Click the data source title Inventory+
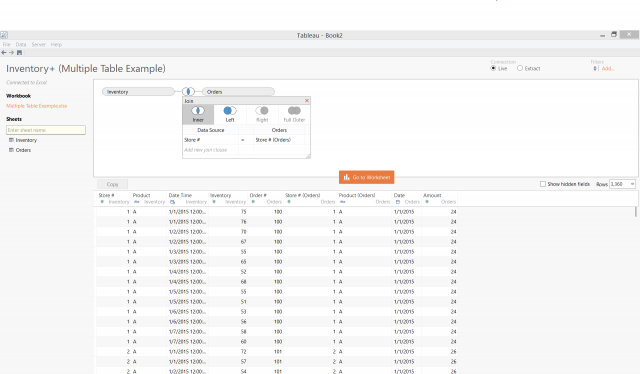The image size is (640, 374). click(86, 68)
